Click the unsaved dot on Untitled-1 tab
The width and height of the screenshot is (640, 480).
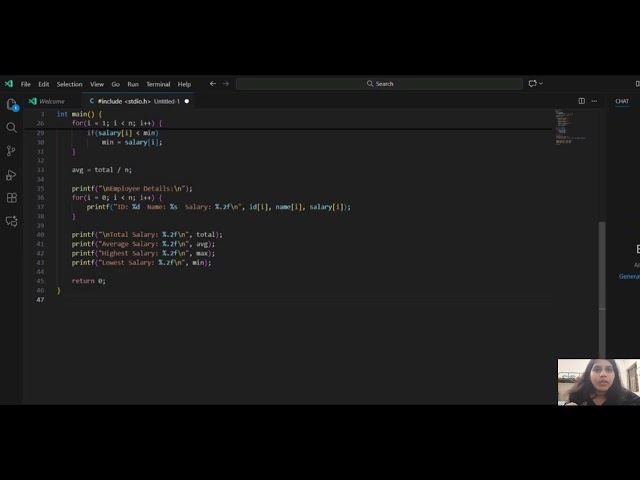tap(187, 101)
